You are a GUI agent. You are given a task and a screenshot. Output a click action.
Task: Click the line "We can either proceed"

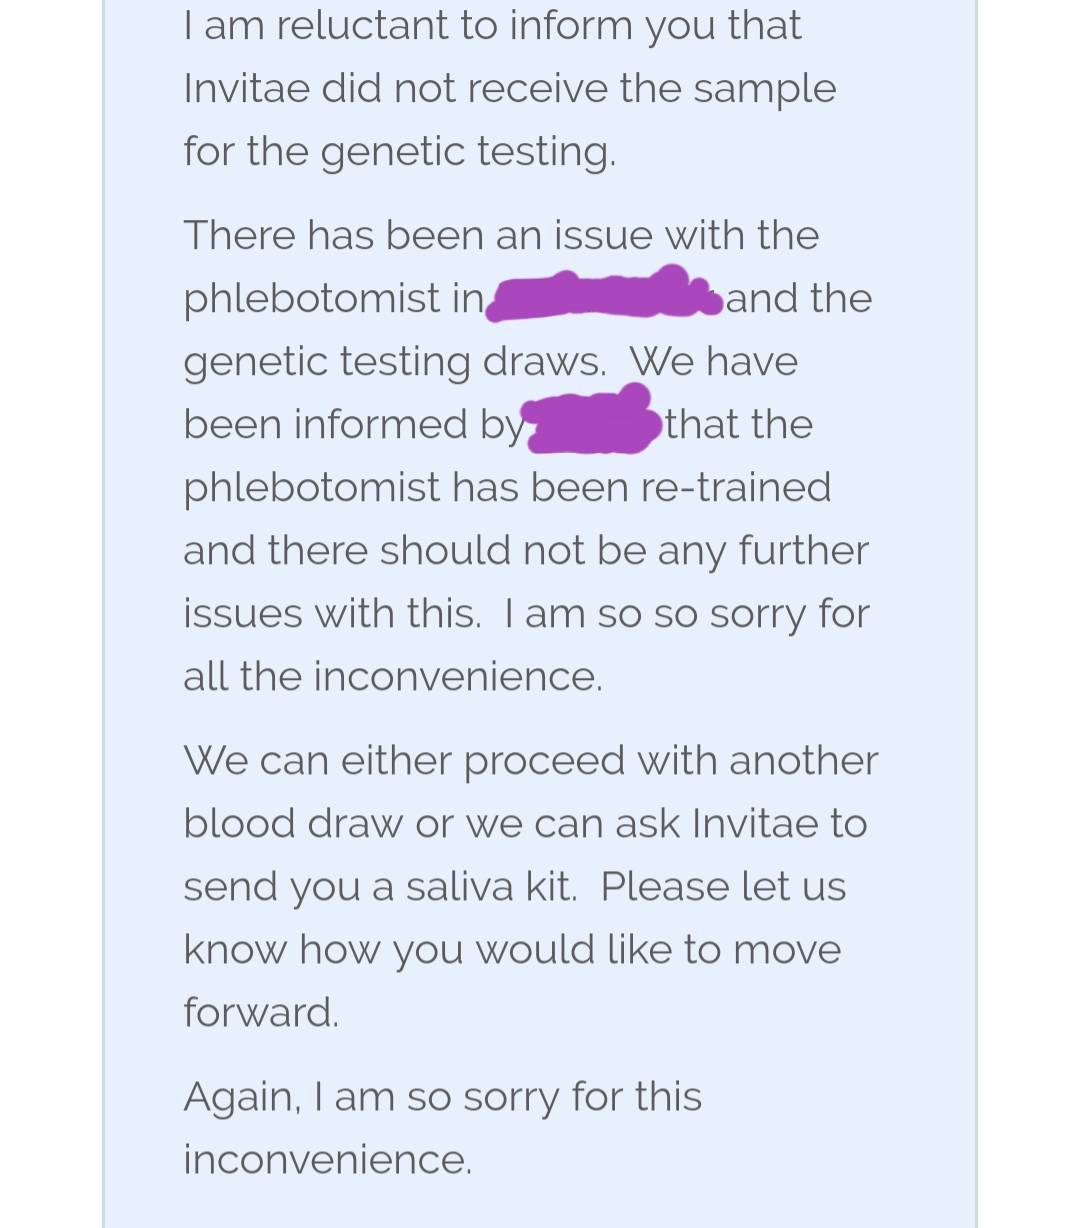pyautogui.click(x=530, y=761)
